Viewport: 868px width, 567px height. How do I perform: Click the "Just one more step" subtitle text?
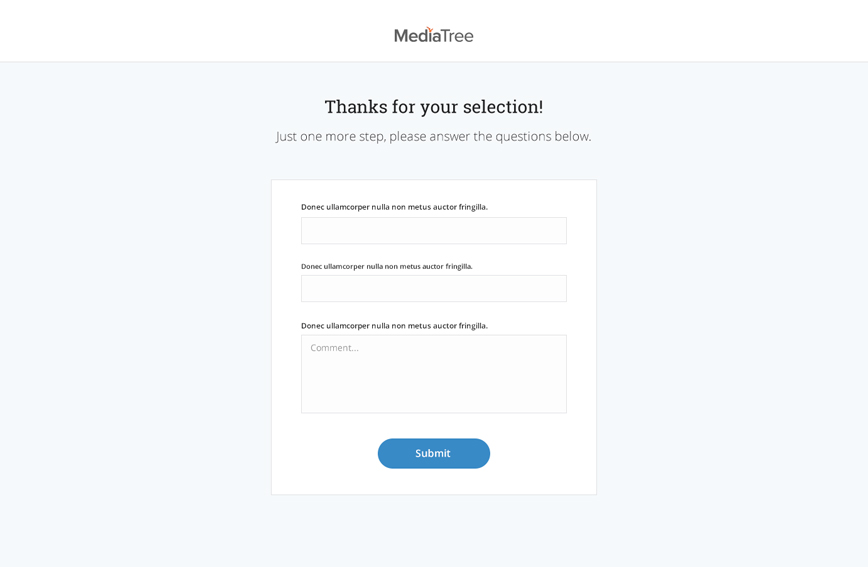point(433,136)
